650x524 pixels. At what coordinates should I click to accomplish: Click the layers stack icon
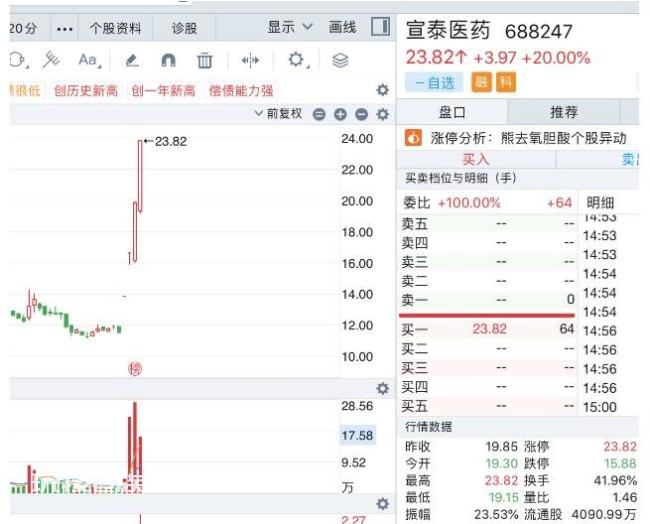tap(340, 61)
